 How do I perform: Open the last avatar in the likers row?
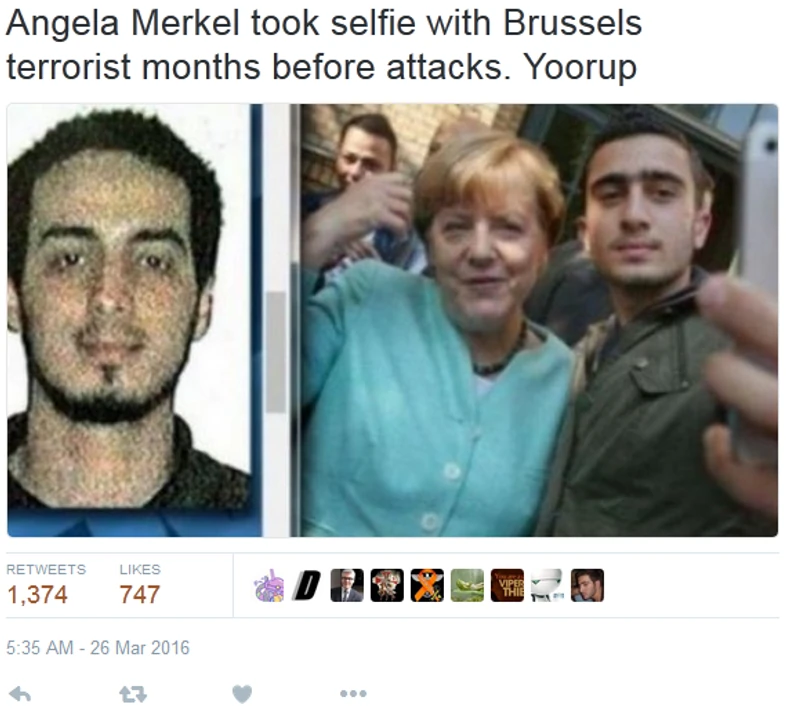click(587, 585)
